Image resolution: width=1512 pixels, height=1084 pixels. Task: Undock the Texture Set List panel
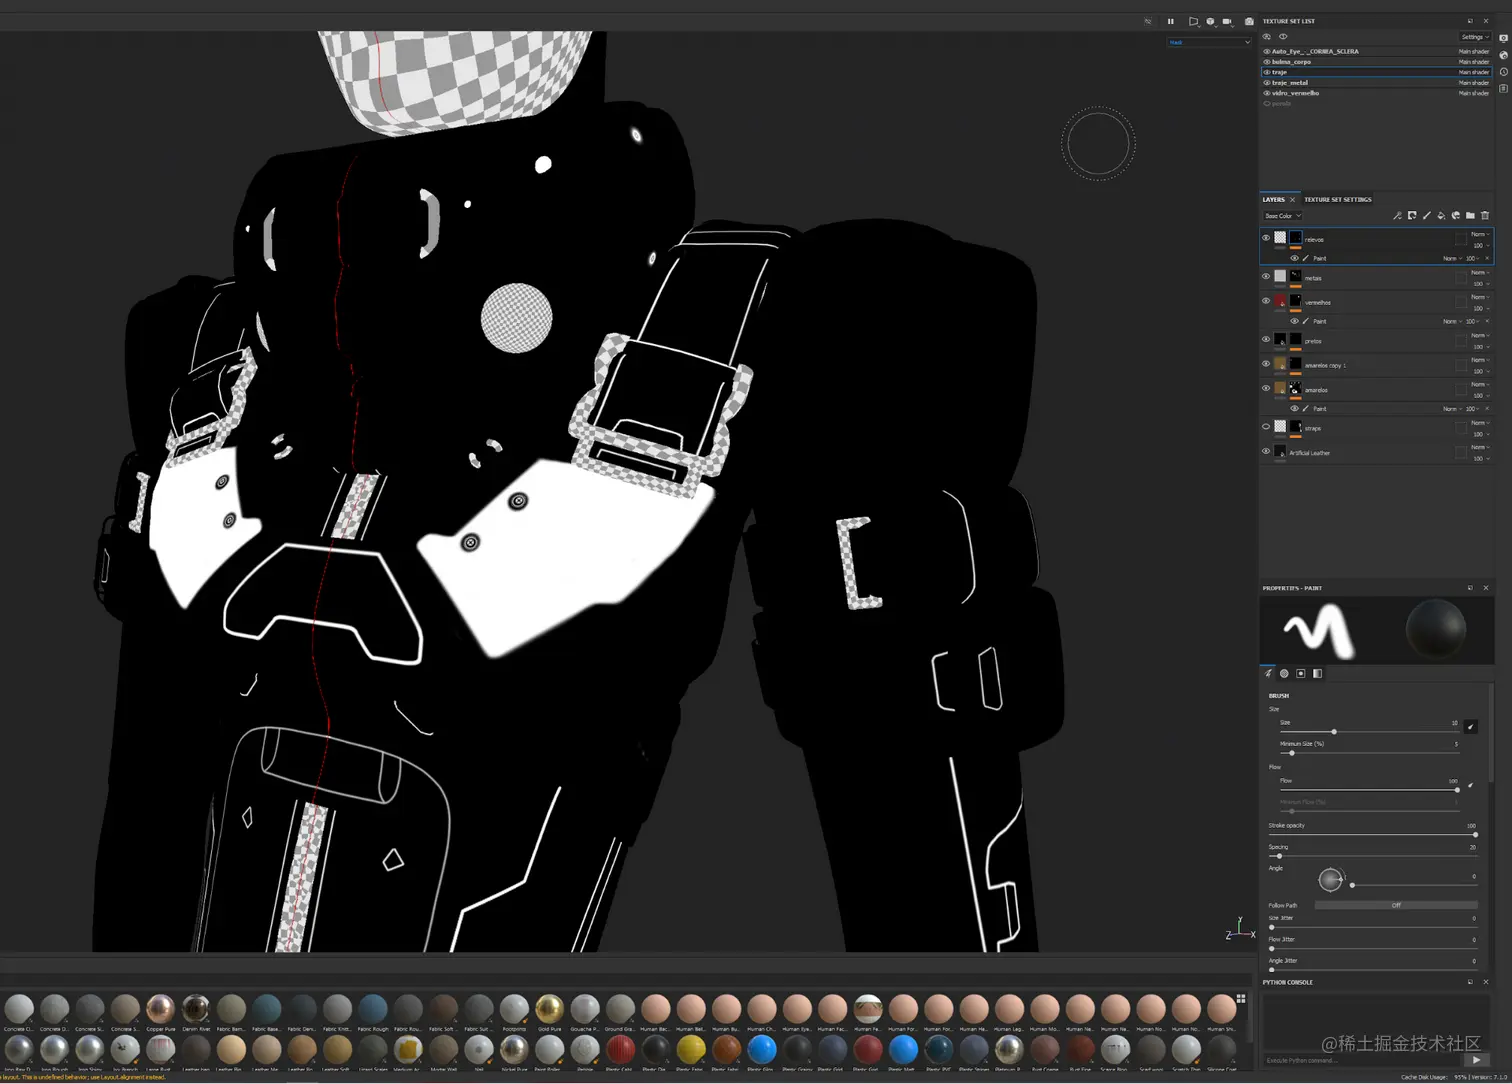(1470, 21)
